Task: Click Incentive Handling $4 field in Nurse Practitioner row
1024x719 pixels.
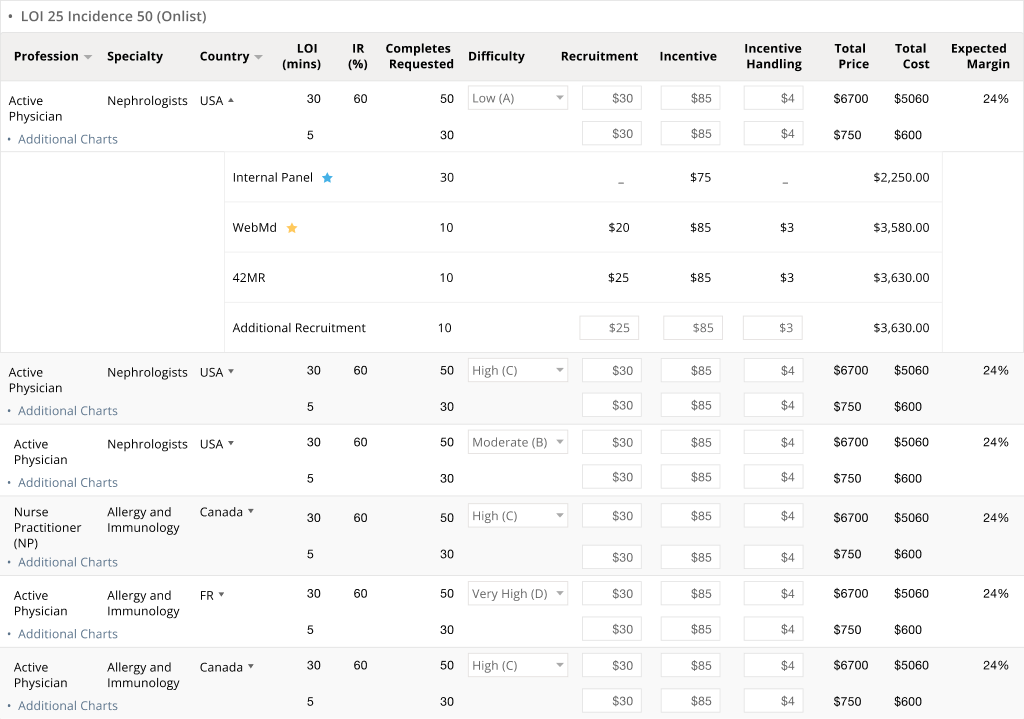Action: [x=773, y=516]
